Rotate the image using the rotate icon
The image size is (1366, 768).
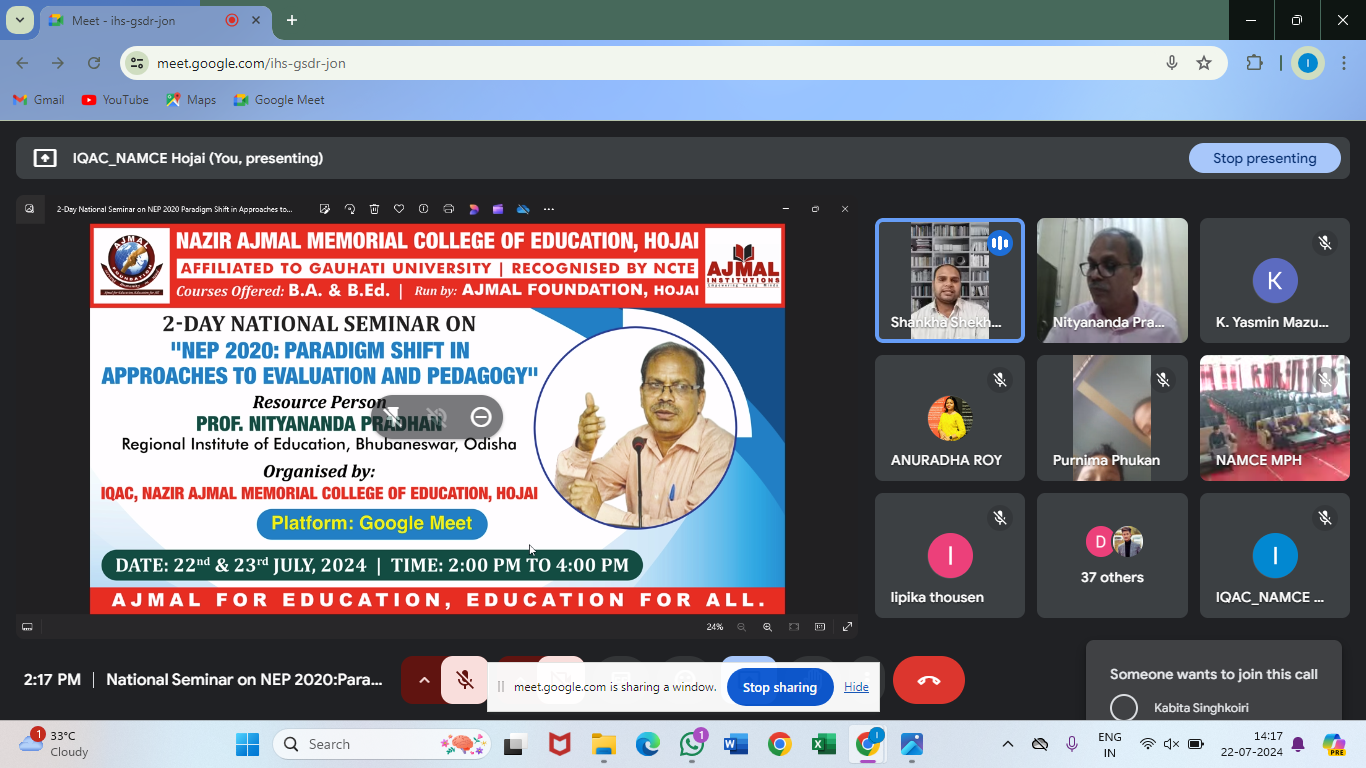[x=350, y=209]
